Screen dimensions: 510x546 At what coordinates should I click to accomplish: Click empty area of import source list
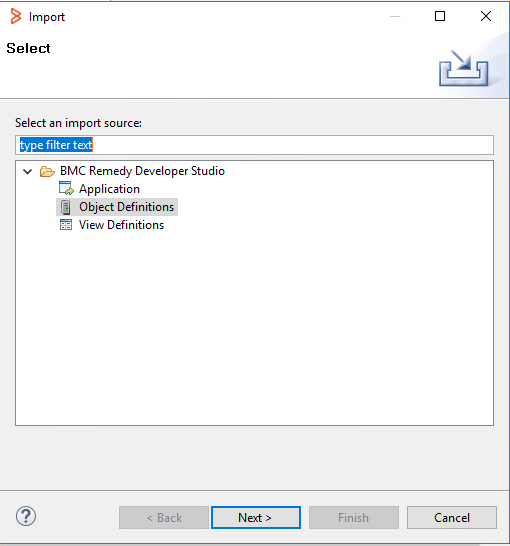254,327
